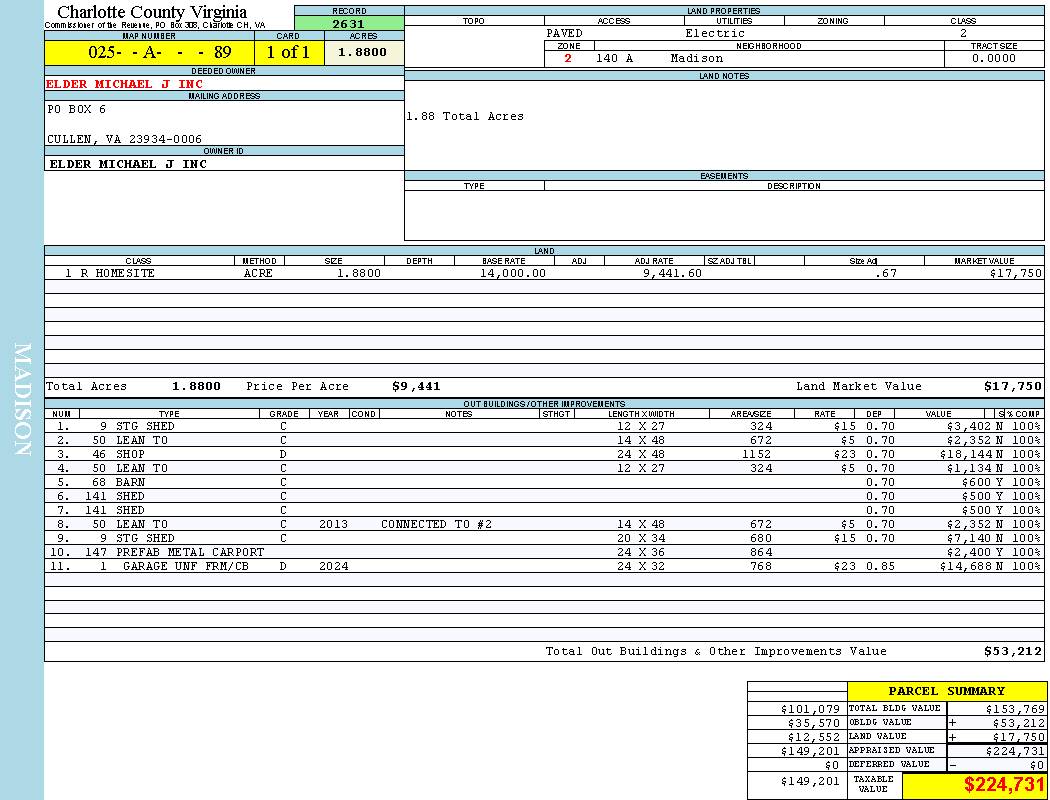Screen dimensions: 1050x800
Task: Click the PAVED access value
Action: pos(564,33)
